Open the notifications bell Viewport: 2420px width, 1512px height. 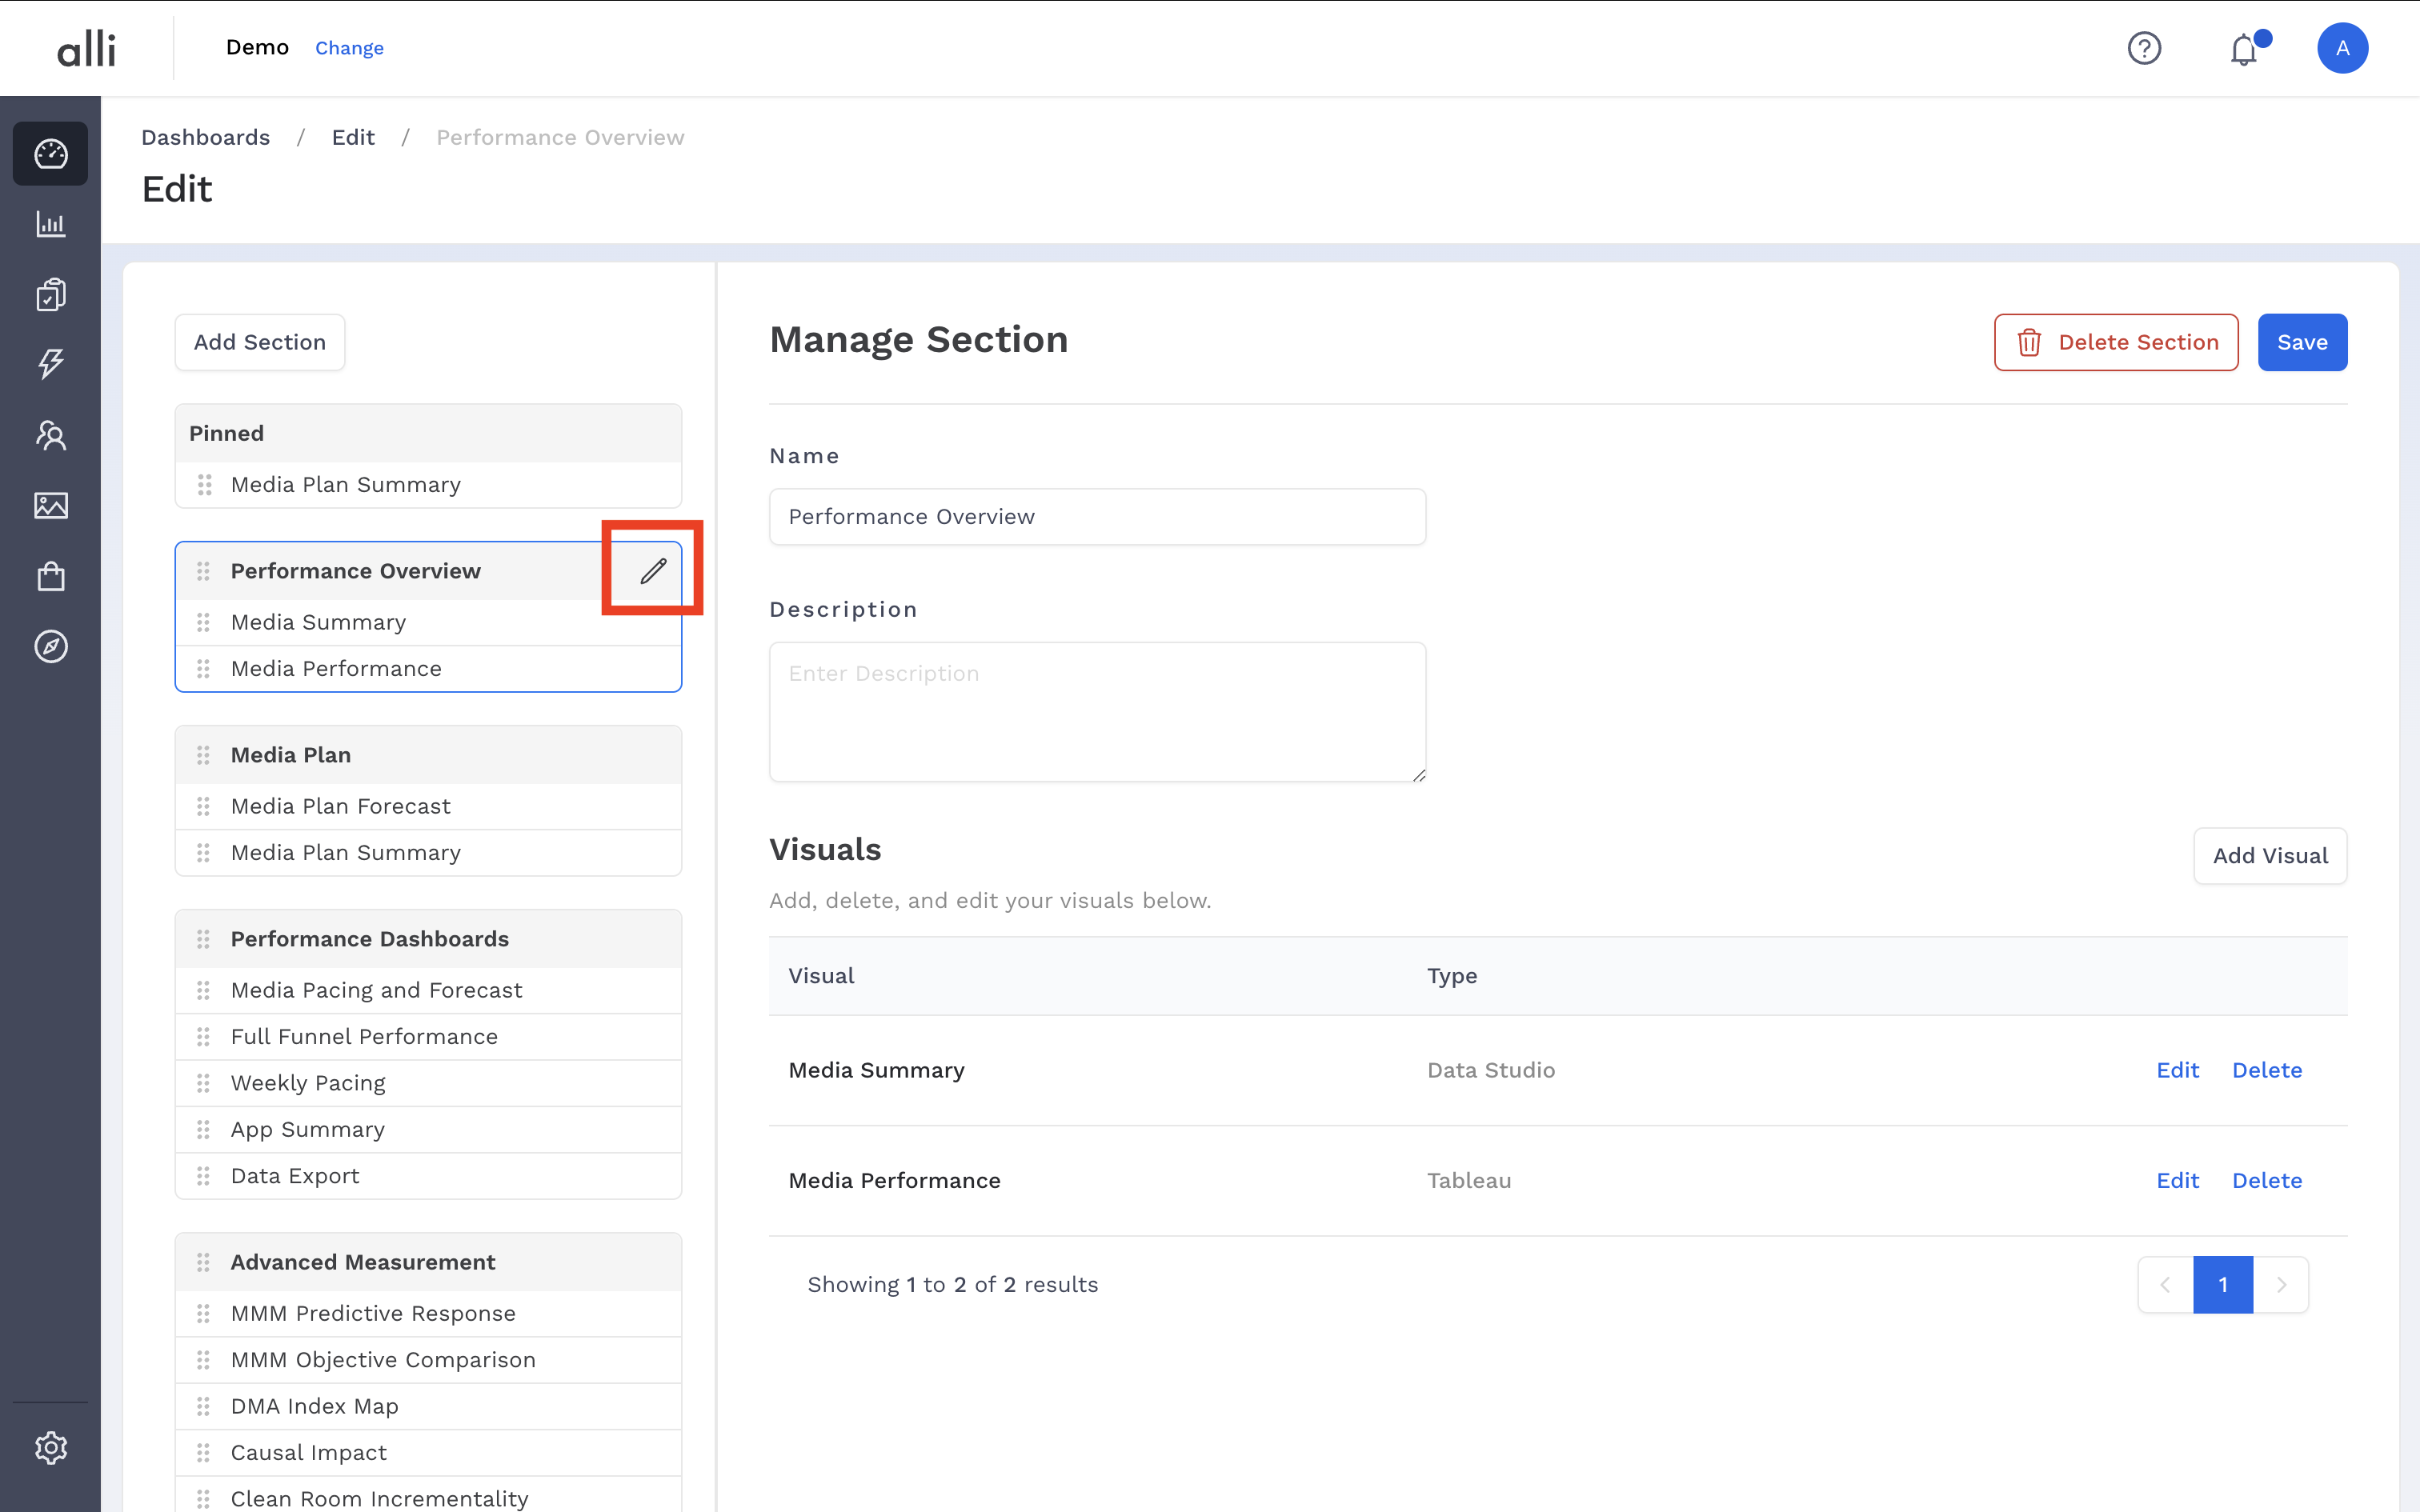(x=2243, y=49)
